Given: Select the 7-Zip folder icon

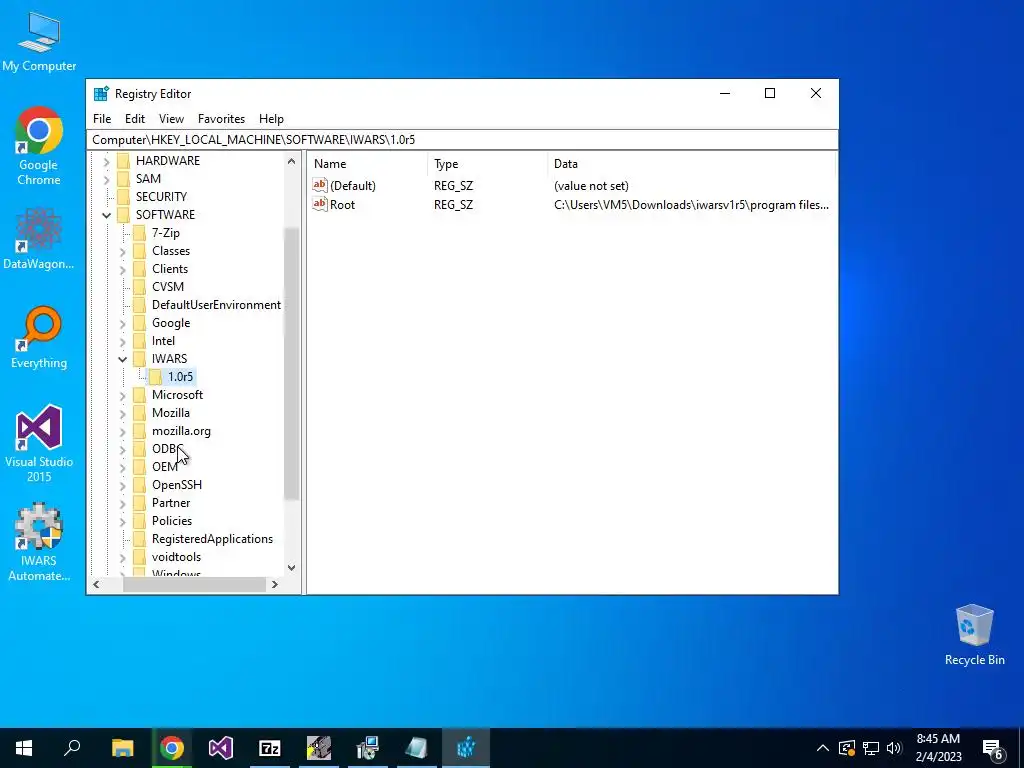Looking at the screenshot, I should 139,233.
